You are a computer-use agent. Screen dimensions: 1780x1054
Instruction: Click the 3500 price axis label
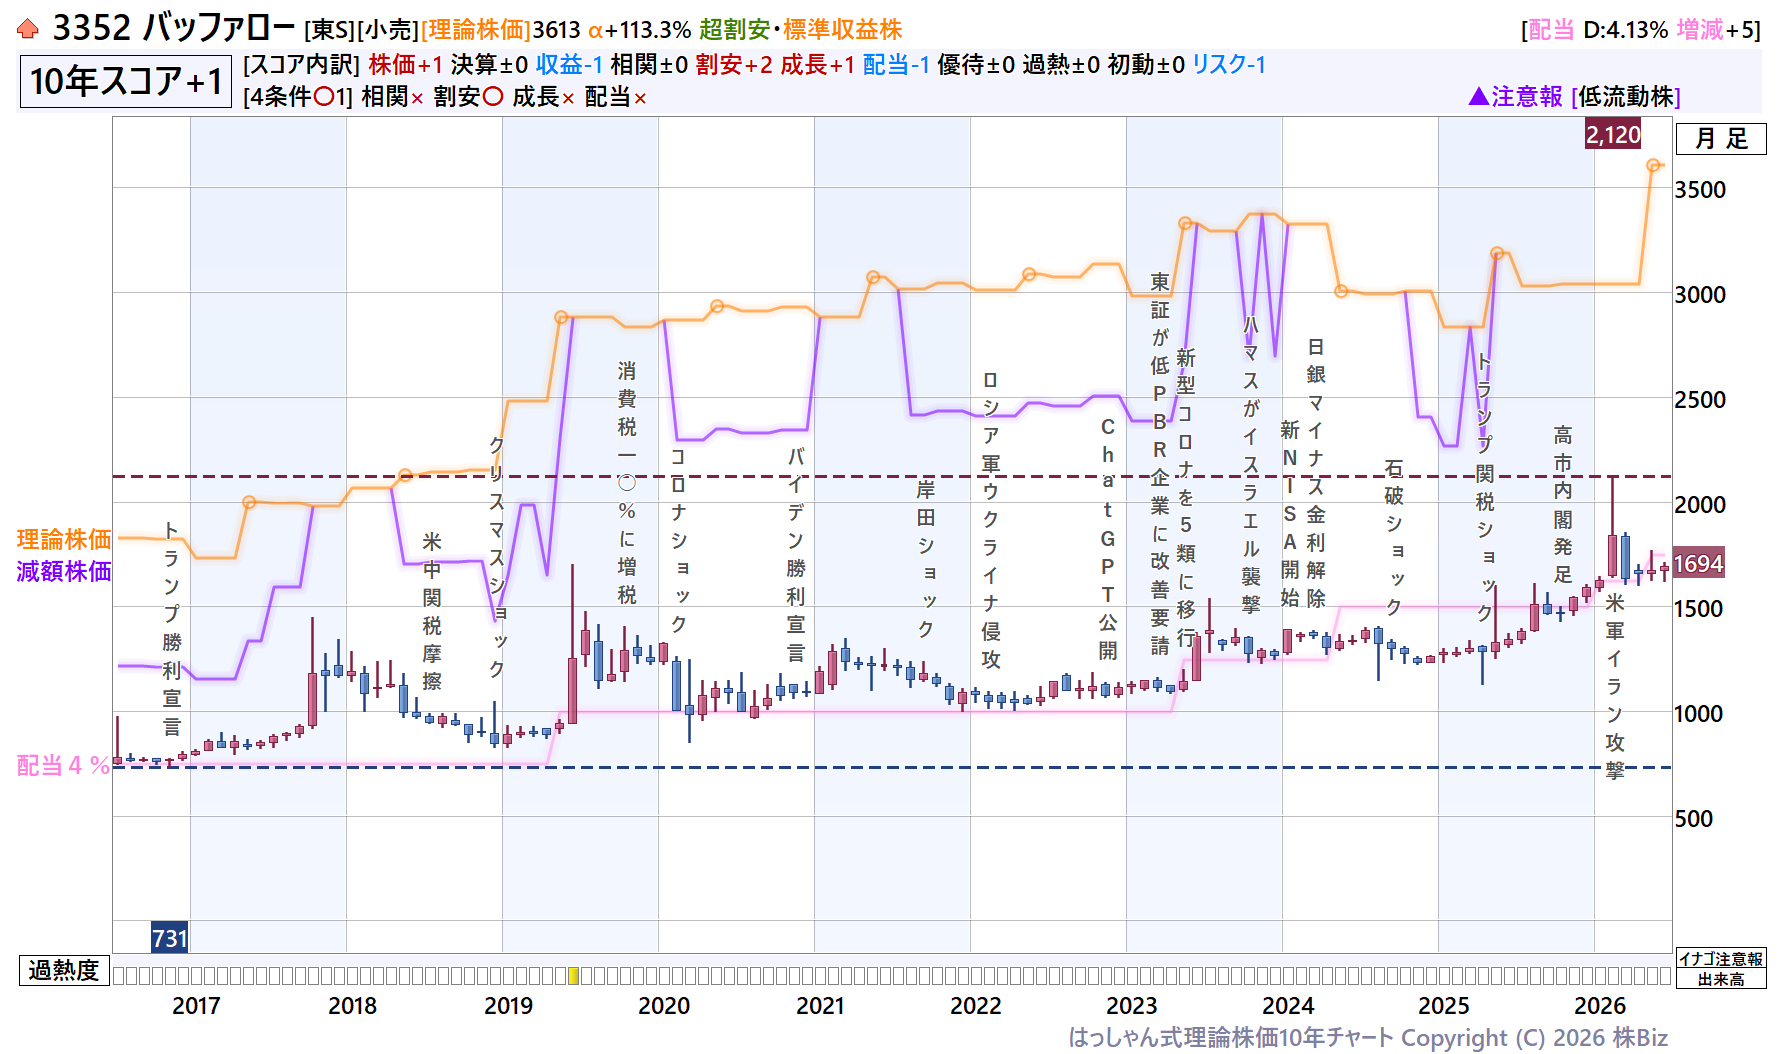pos(1700,190)
